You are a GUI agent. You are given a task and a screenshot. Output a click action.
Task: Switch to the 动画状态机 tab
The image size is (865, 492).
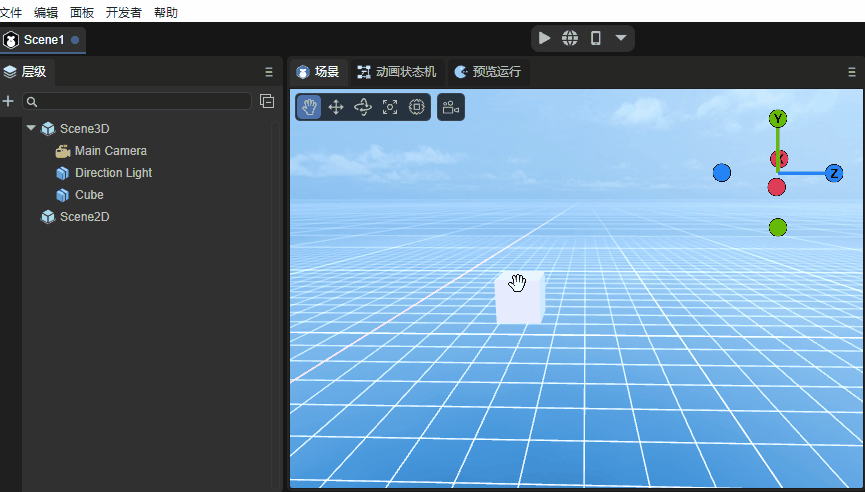pyautogui.click(x=397, y=72)
